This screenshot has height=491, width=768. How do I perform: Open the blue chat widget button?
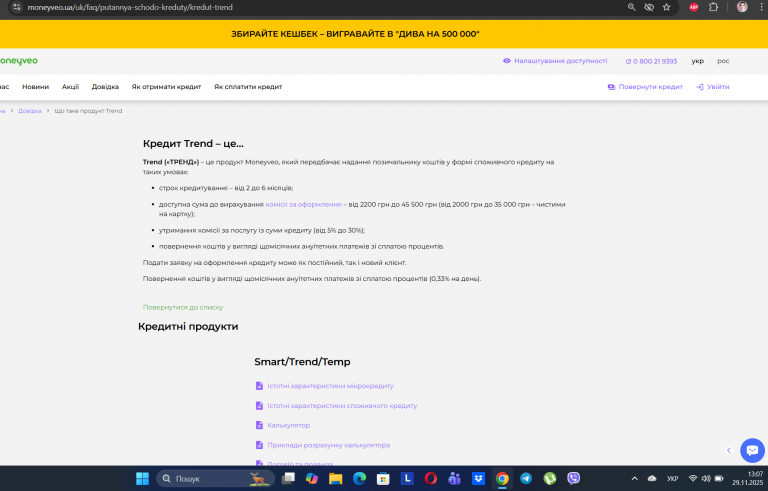click(x=752, y=450)
